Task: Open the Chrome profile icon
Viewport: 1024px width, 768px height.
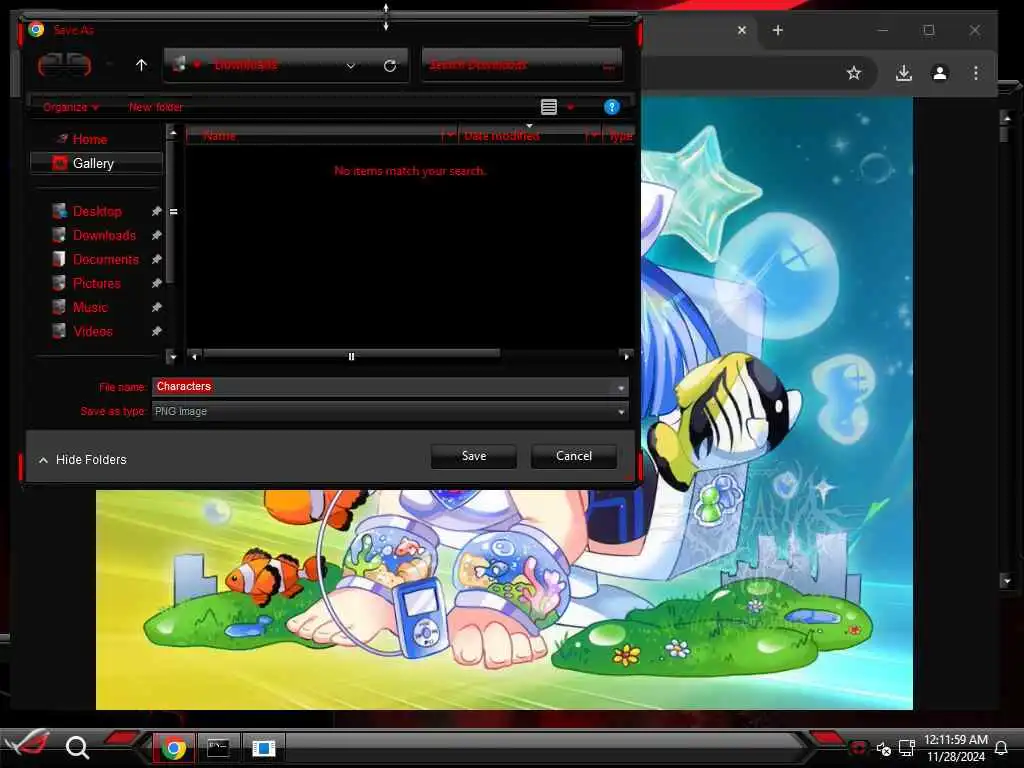Action: coord(940,73)
